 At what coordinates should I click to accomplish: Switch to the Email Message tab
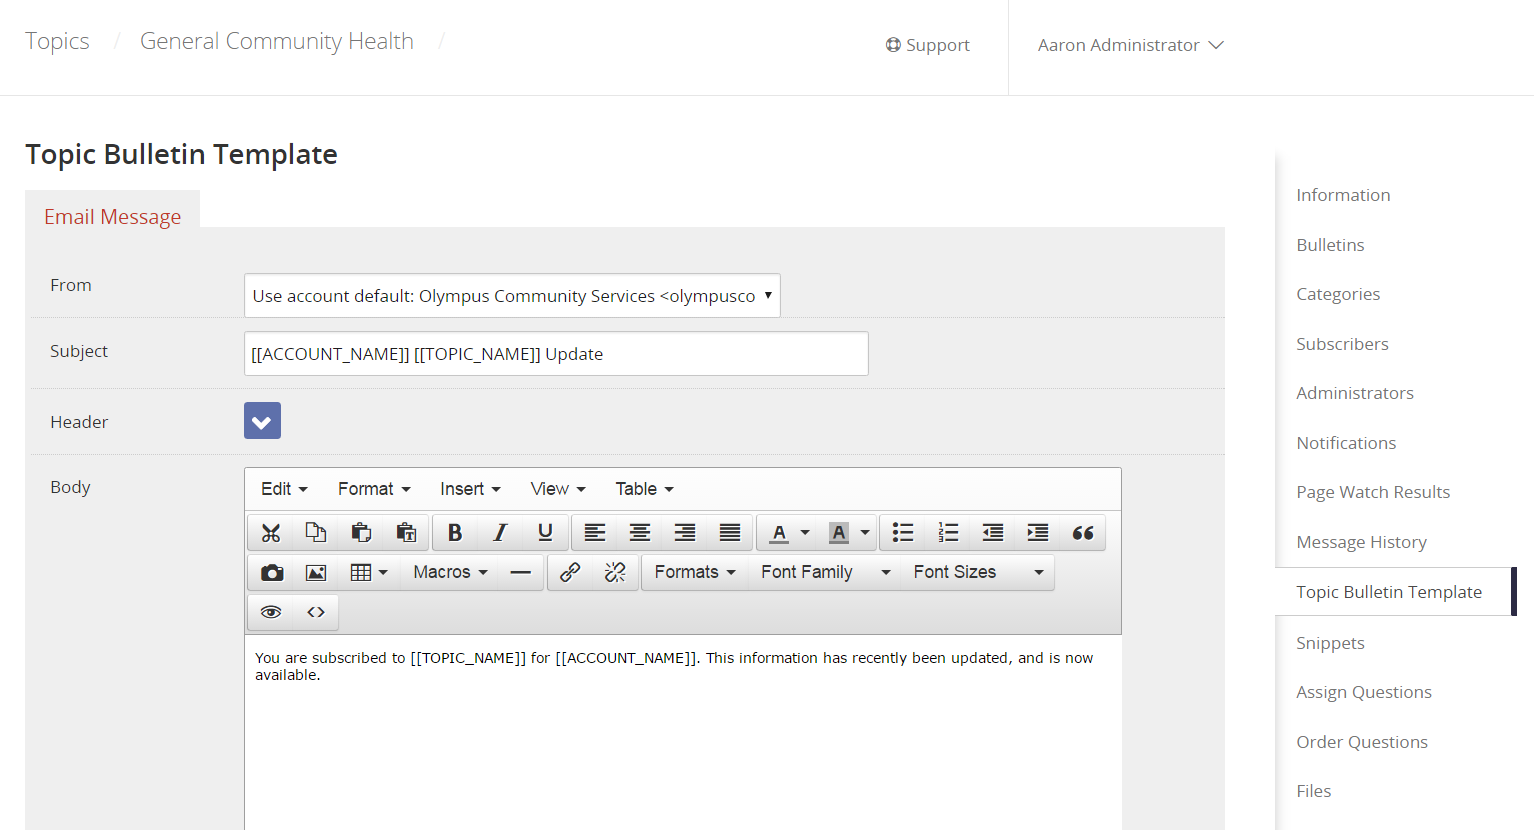112,215
